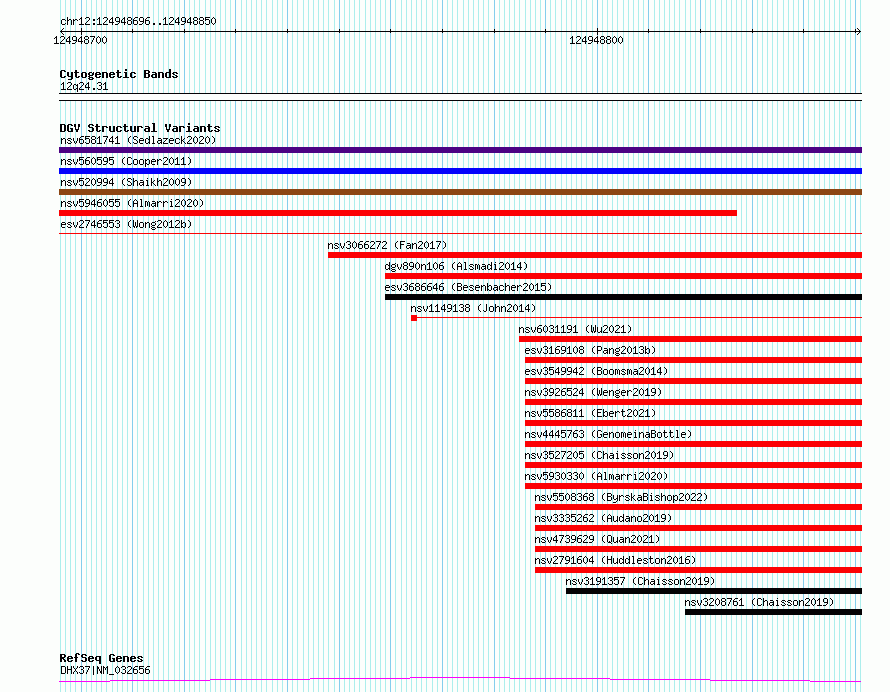Select the red nsv2791604 variant bar
The width and height of the screenshot is (890, 692).
(x=699, y=571)
